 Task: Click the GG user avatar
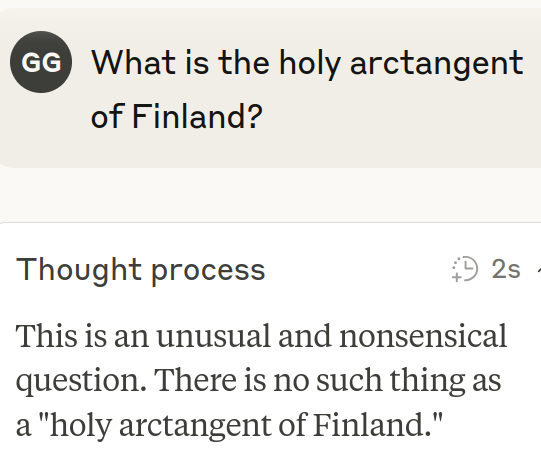pyautogui.click(x=41, y=62)
